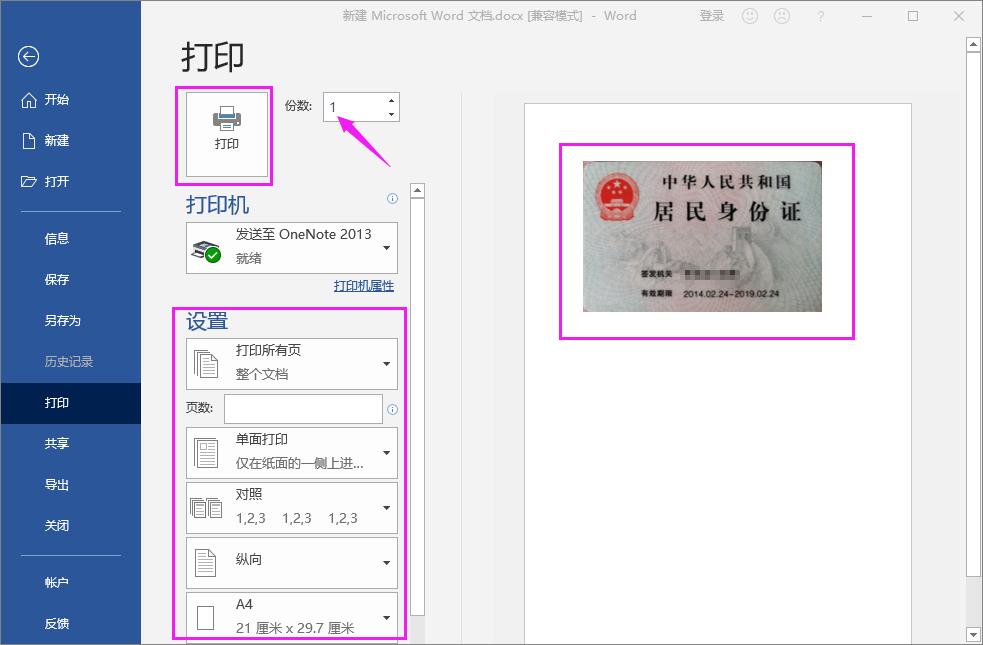Open the 单面打印 single-sided printing dropdown
Image resolution: width=983 pixels, height=645 pixels.
tap(387, 452)
